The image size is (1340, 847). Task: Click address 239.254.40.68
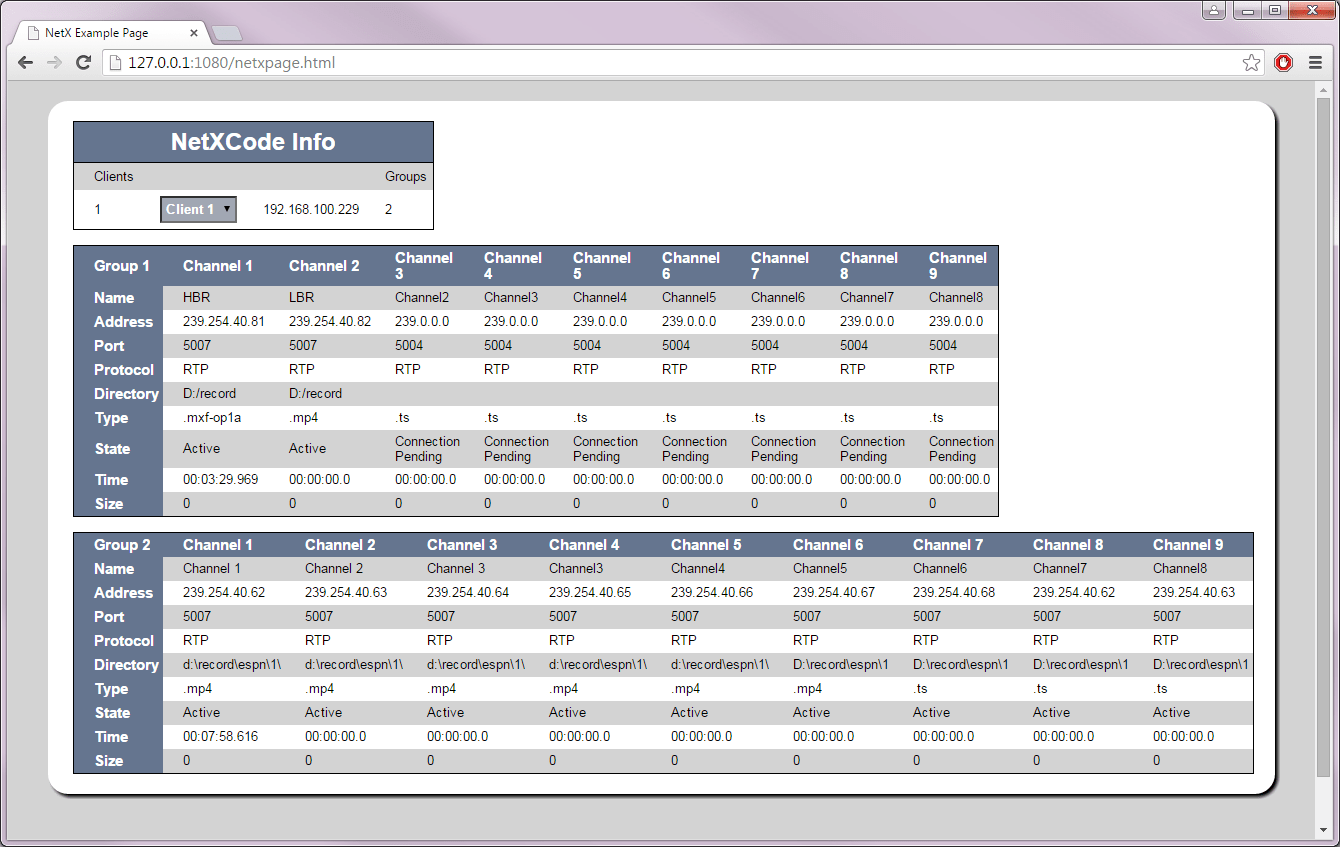pyautogui.click(x=954, y=593)
